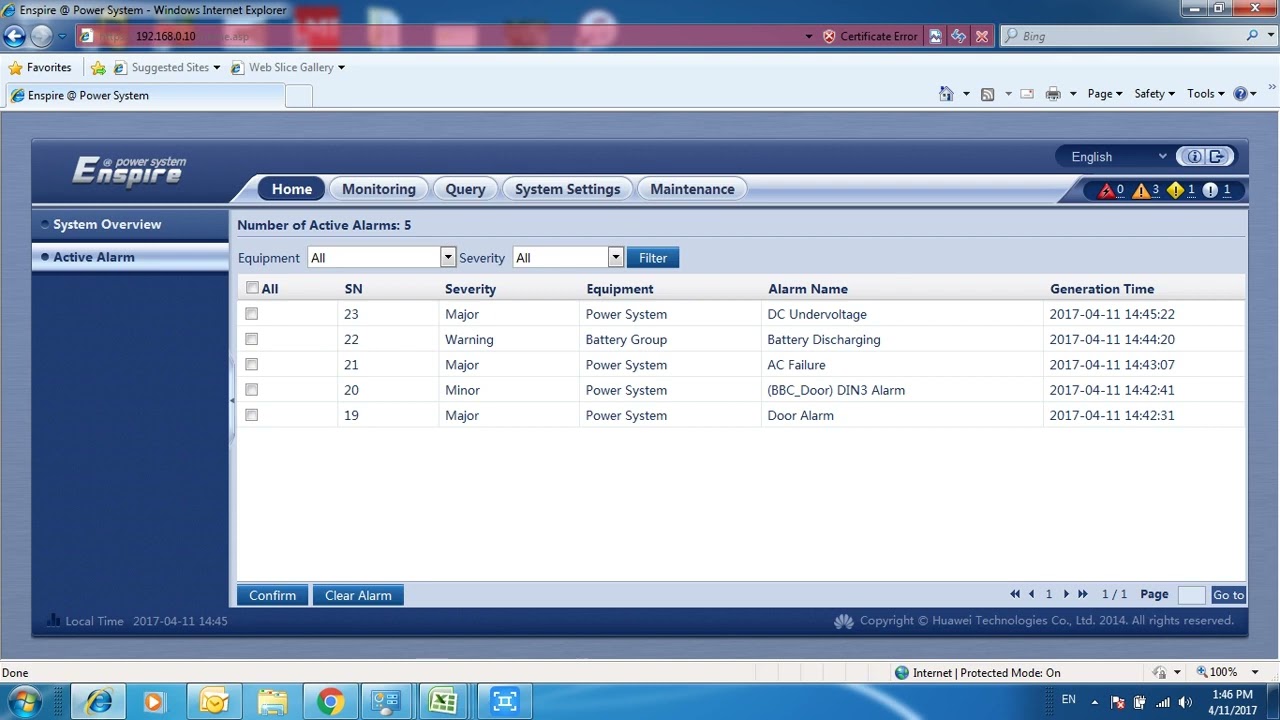Collapse the sidebar splitter arrow
This screenshot has height=720, width=1280.
(232, 400)
